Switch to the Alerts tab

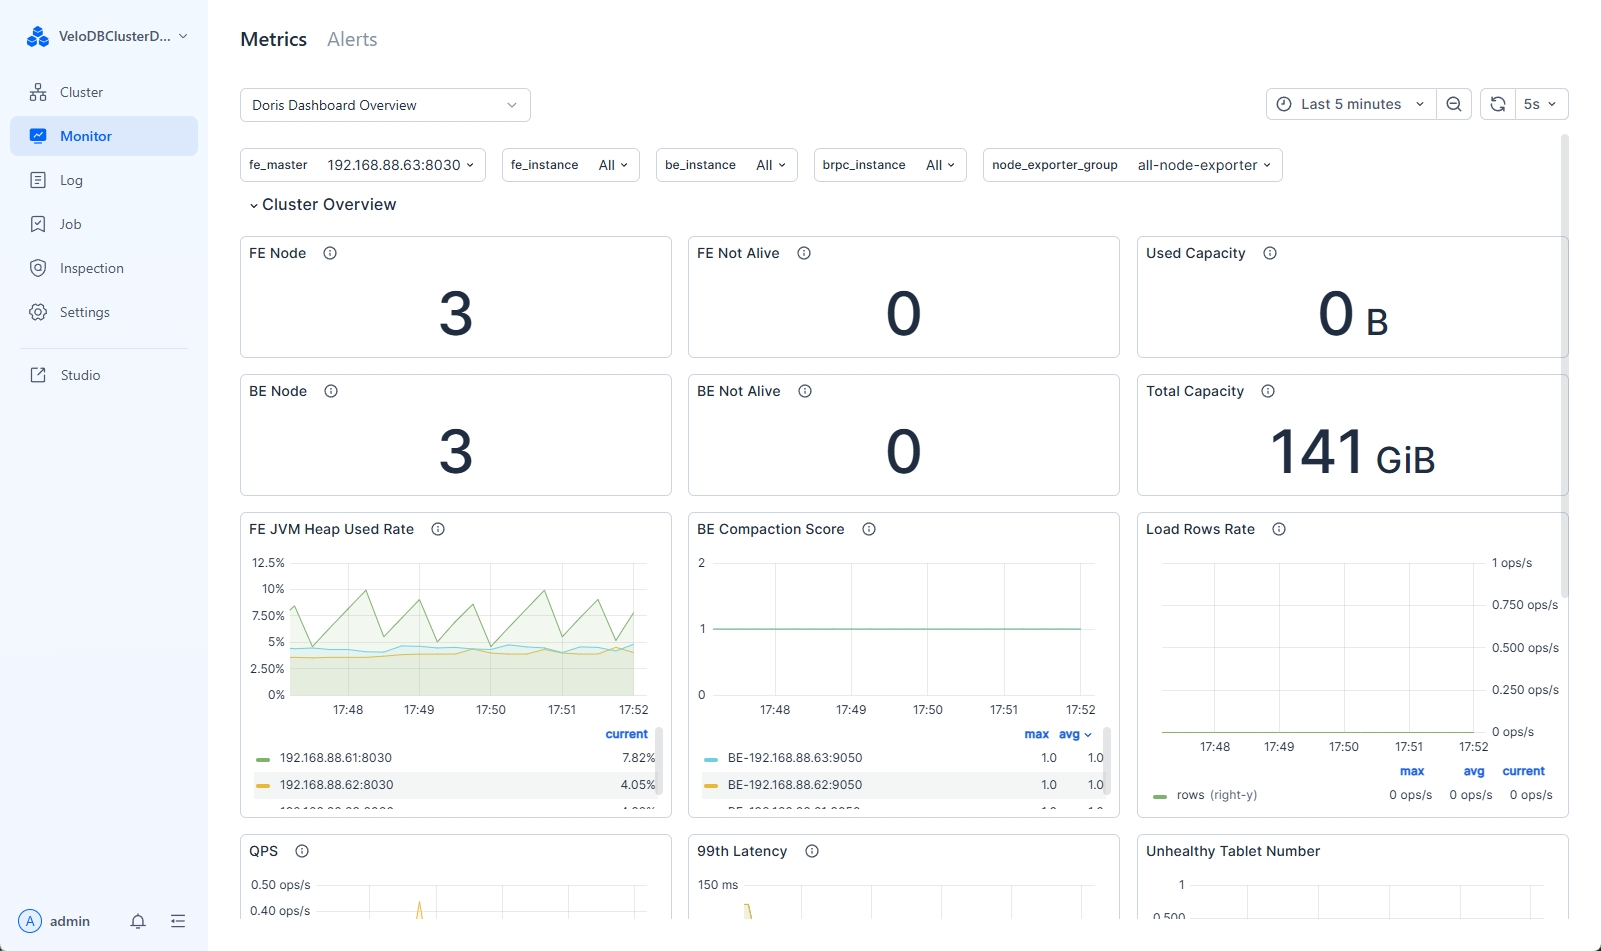tap(352, 39)
